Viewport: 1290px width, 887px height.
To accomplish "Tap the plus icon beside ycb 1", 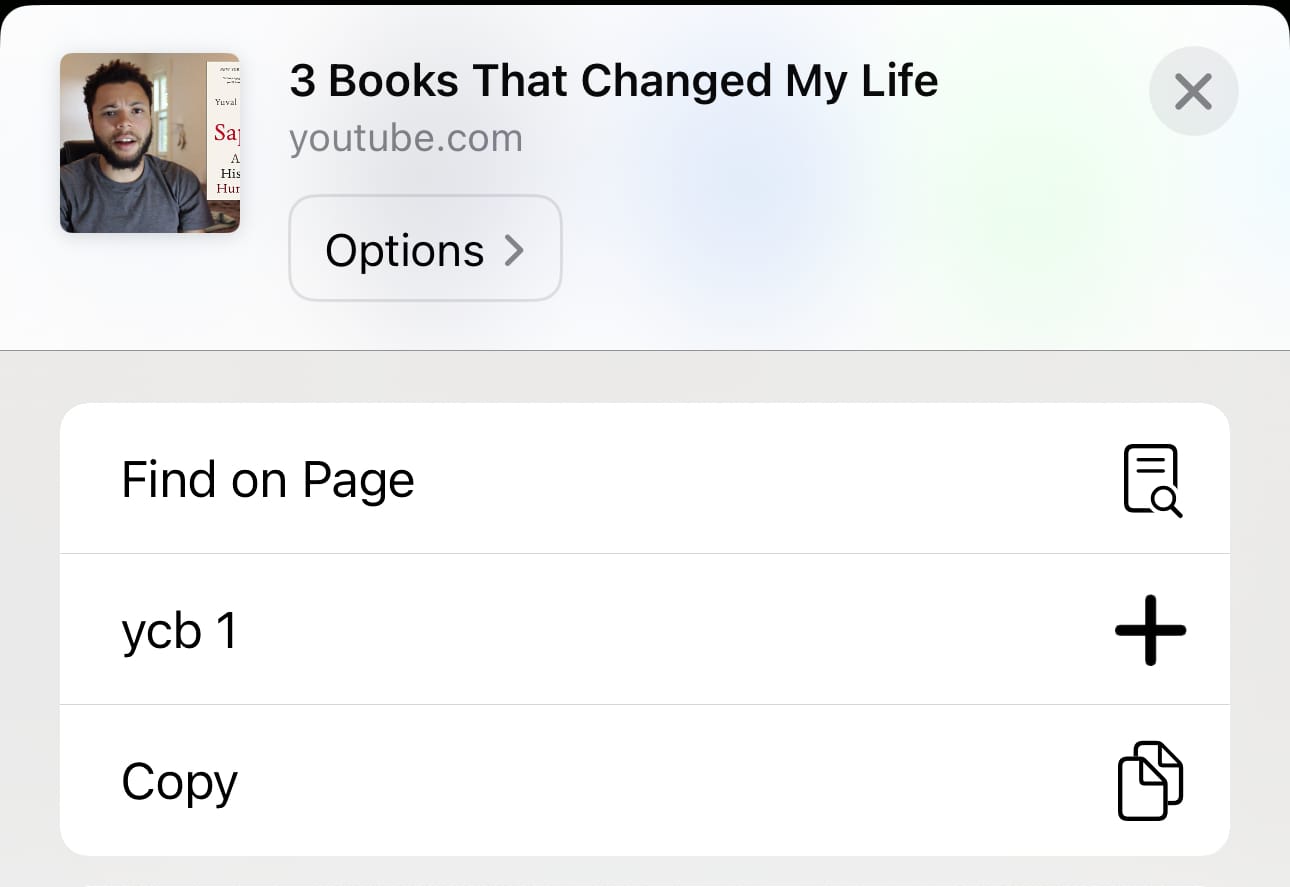I will click(1150, 630).
